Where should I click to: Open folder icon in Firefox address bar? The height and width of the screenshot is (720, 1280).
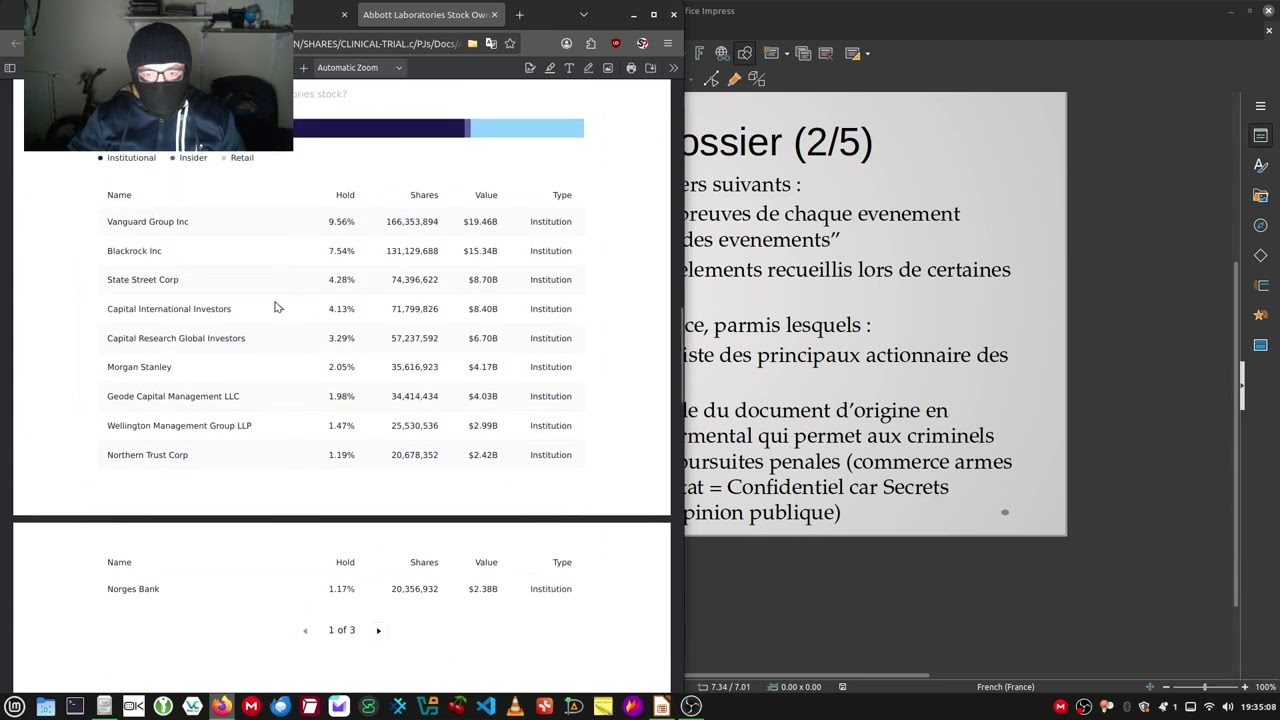click(x=472, y=44)
